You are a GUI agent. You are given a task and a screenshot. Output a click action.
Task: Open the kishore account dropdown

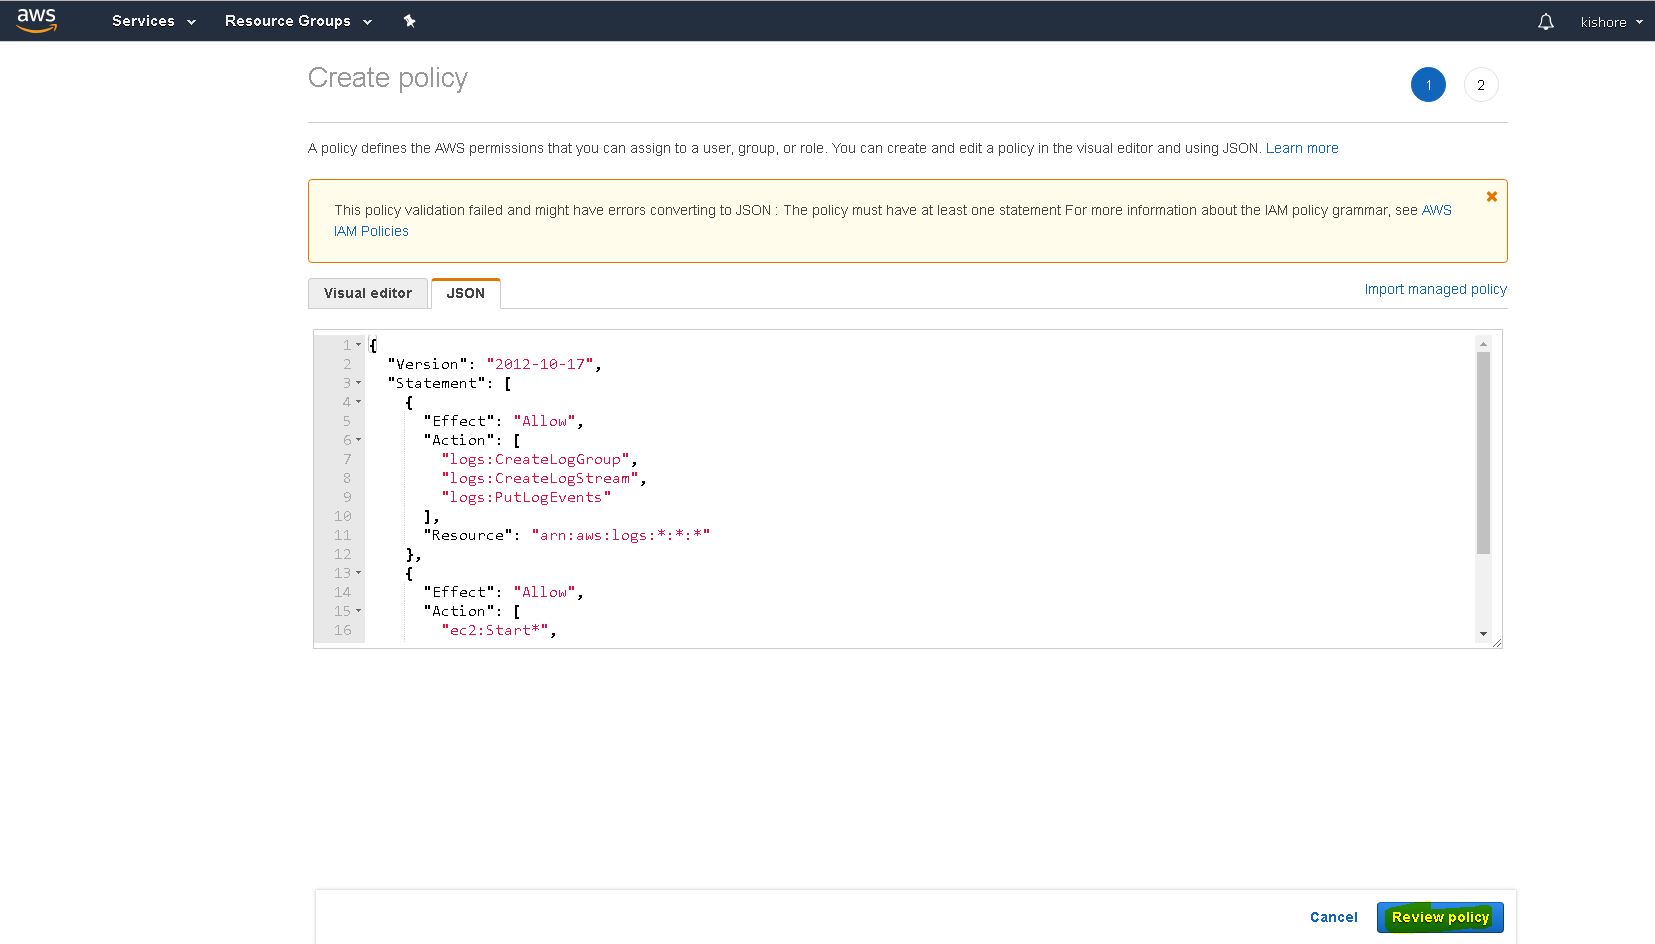point(1610,22)
